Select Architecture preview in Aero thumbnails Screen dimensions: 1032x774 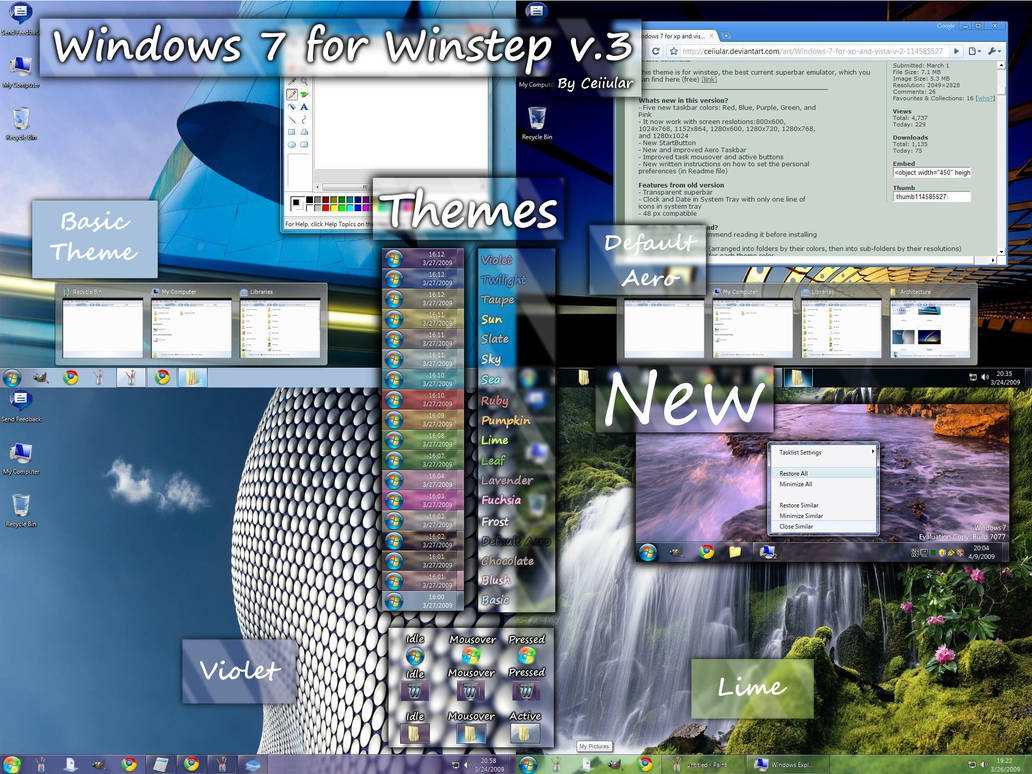tap(930, 323)
